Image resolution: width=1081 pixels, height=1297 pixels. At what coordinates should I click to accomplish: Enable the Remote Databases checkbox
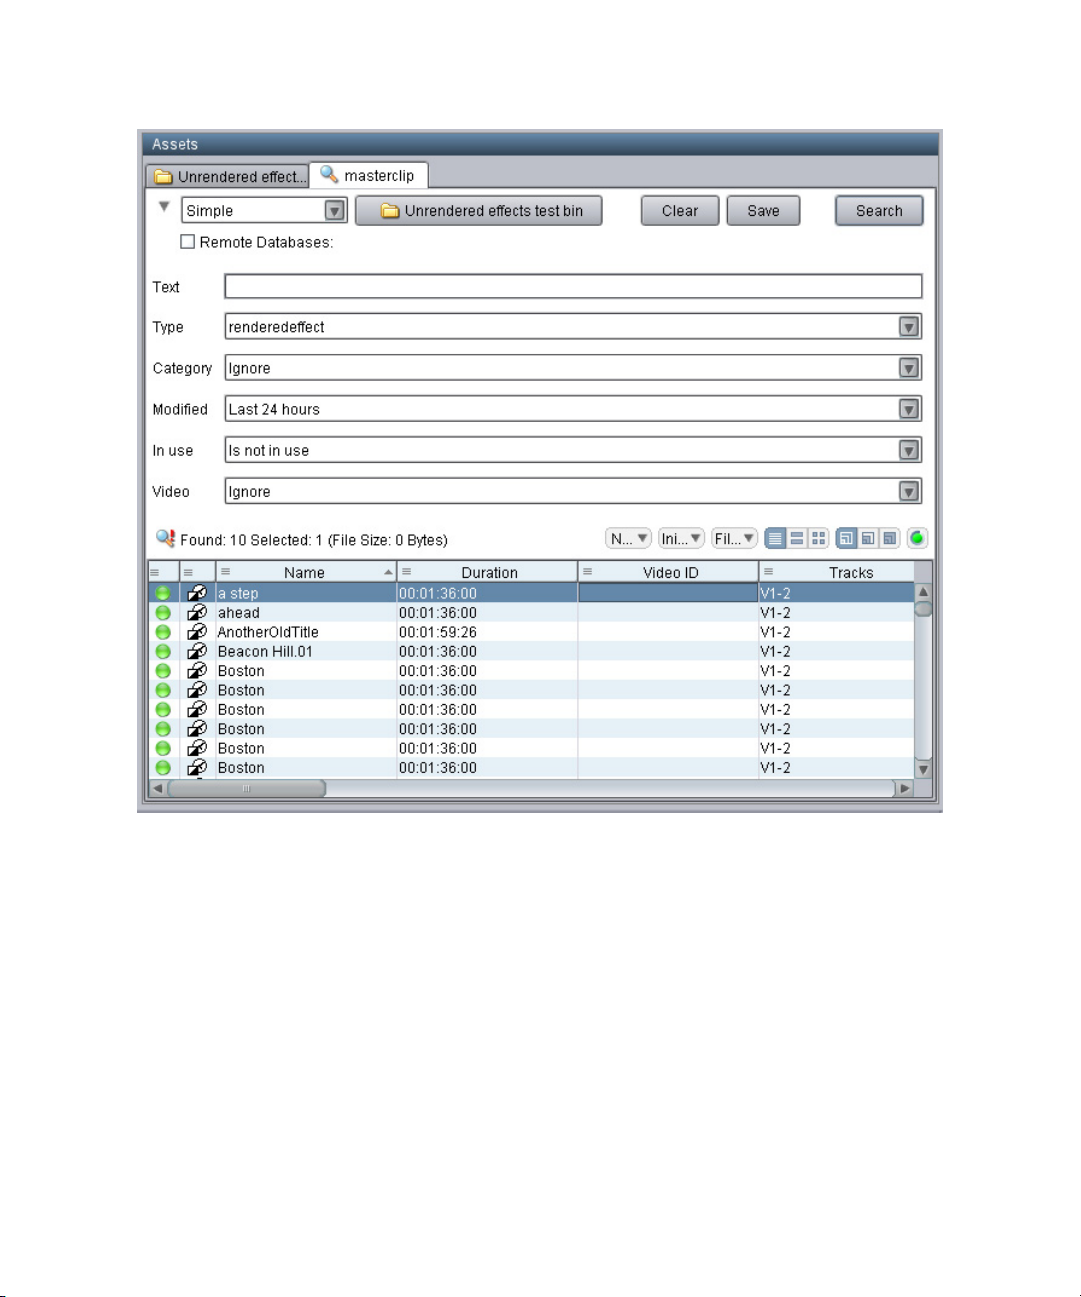tap(187, 241)
